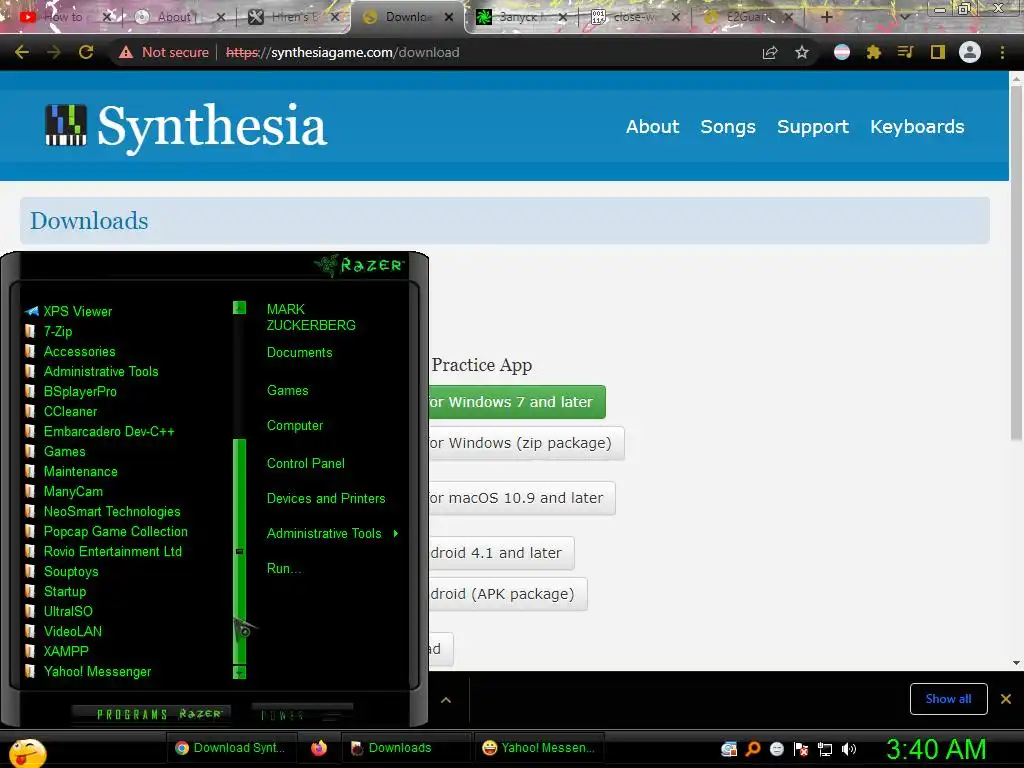This screenshot has width=1024, height=768.
Task: Download the Windows zip package
Action: point(526,443)
